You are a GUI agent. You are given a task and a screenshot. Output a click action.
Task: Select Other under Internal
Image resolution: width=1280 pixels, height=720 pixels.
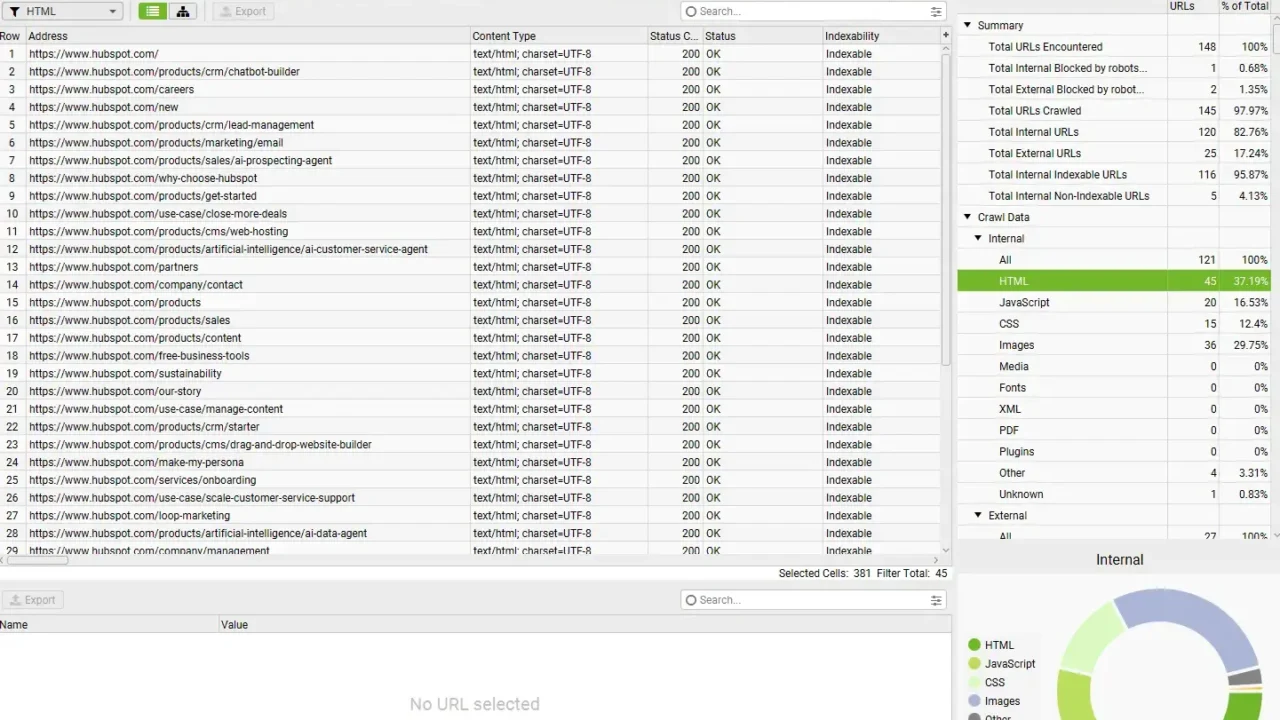point(1114,473)
